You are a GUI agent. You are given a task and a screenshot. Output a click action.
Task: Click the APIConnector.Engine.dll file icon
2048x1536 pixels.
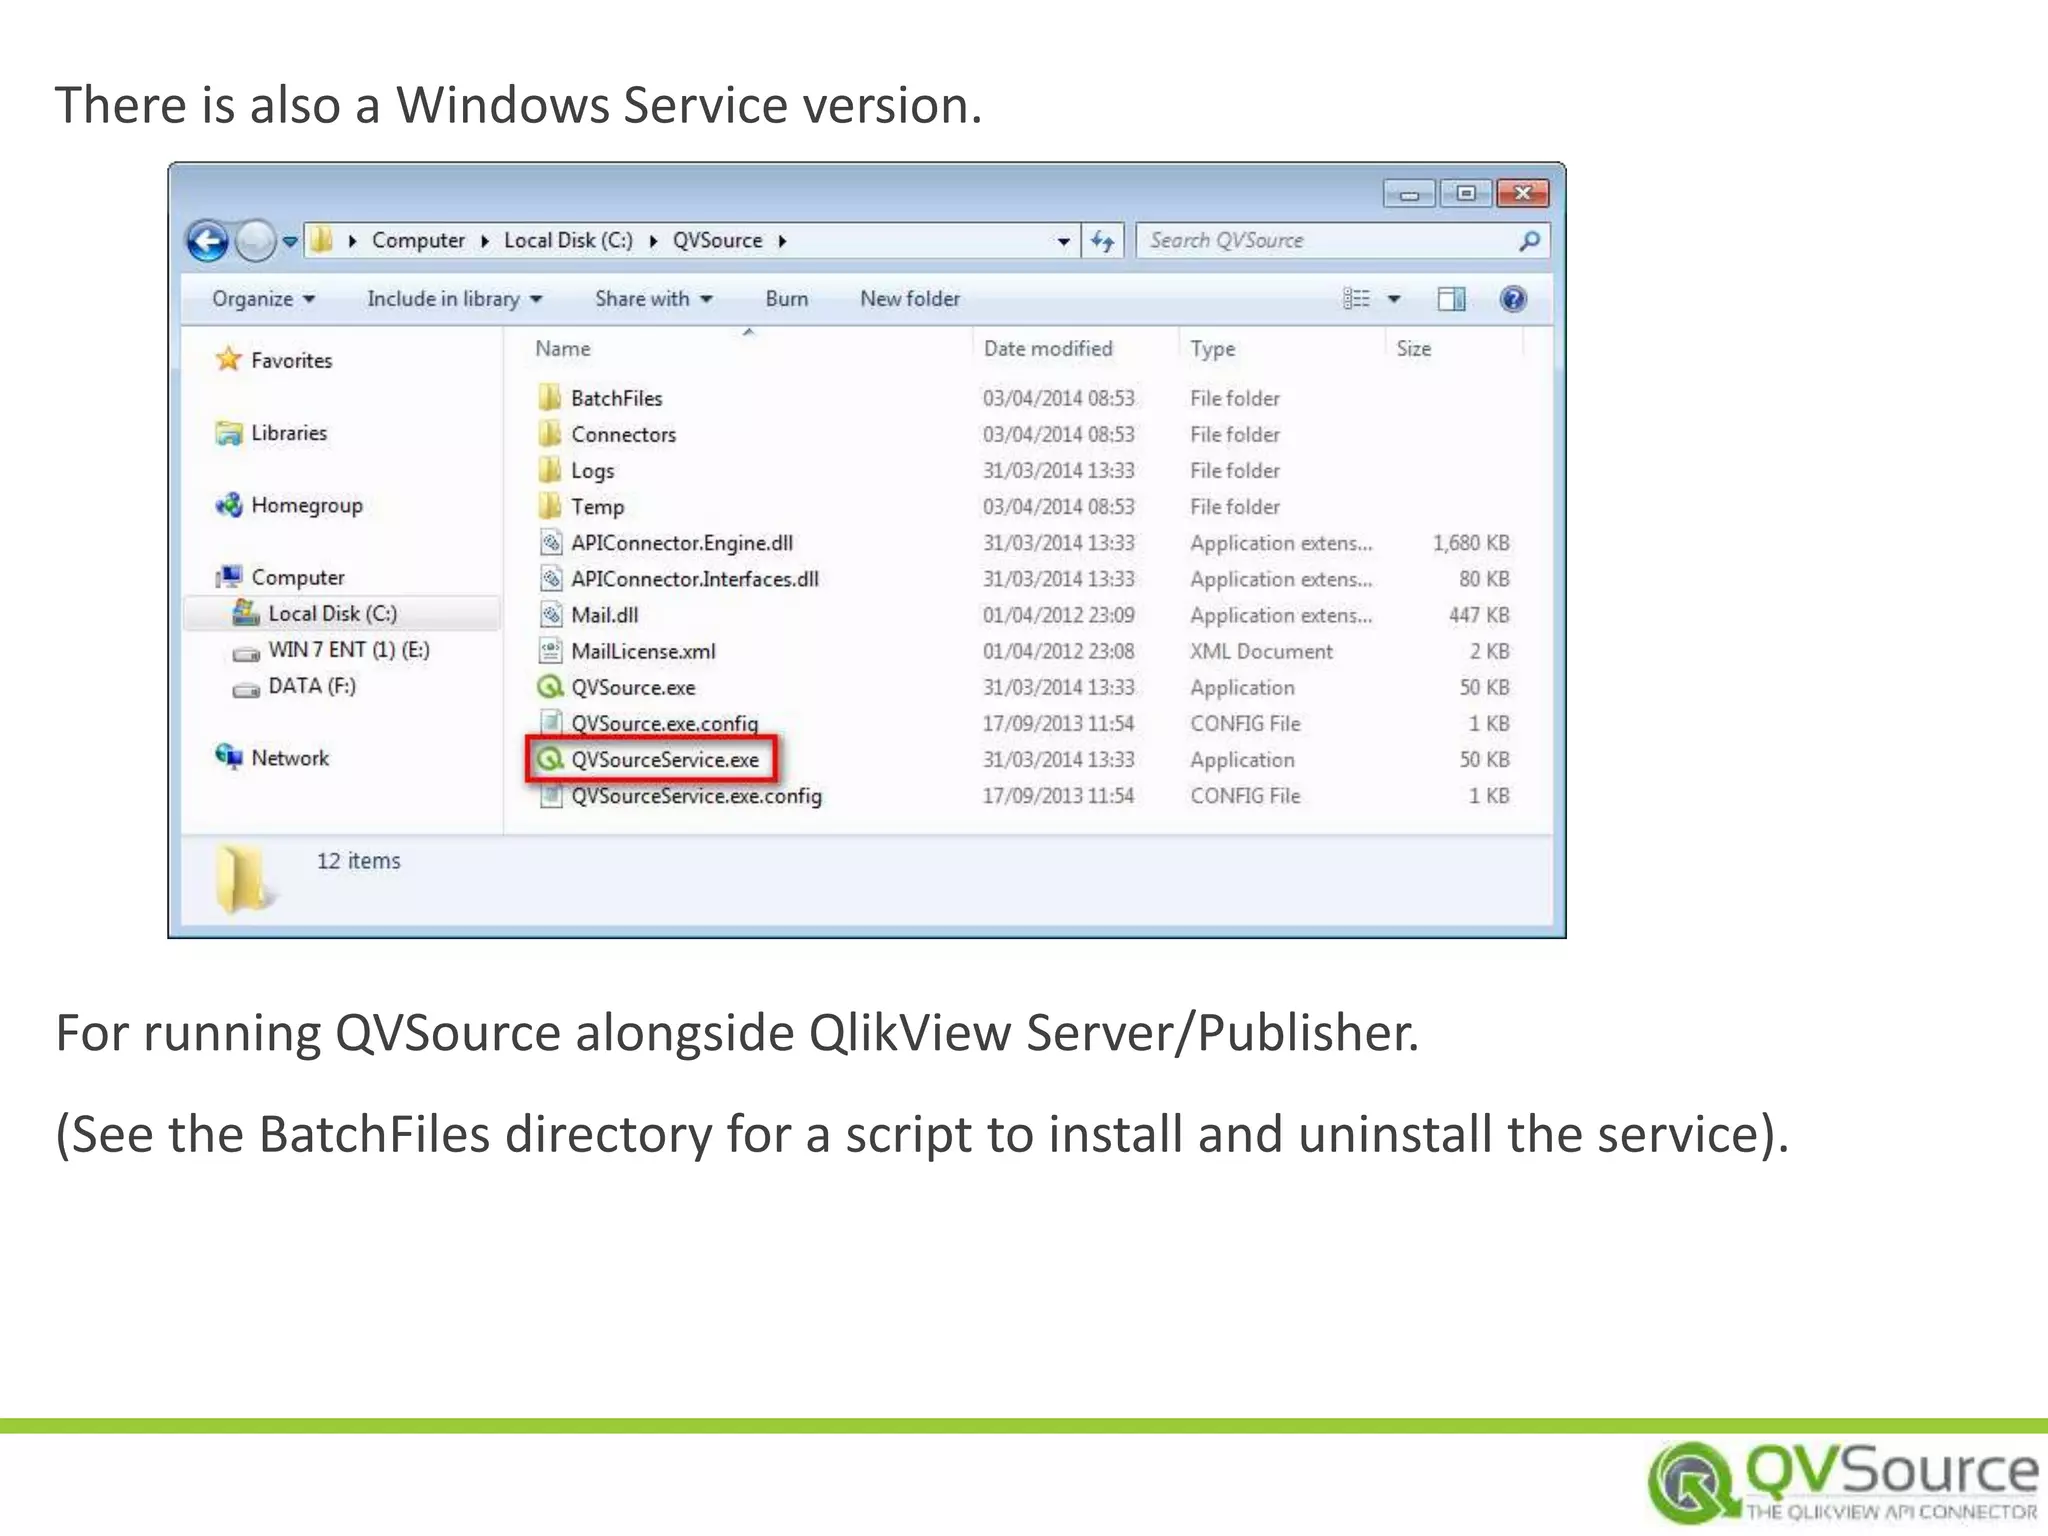(550, 543)
